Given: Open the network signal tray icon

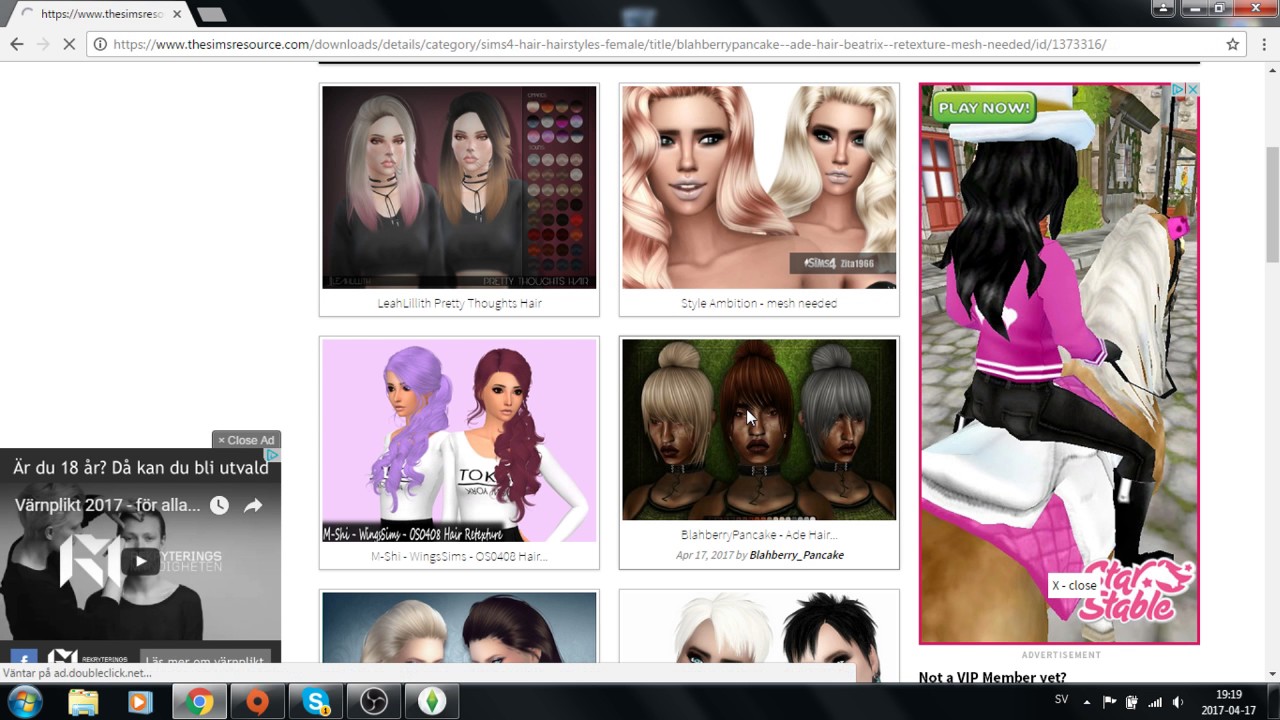Looking at the screenshot, I should click(x=1155, y=702).
